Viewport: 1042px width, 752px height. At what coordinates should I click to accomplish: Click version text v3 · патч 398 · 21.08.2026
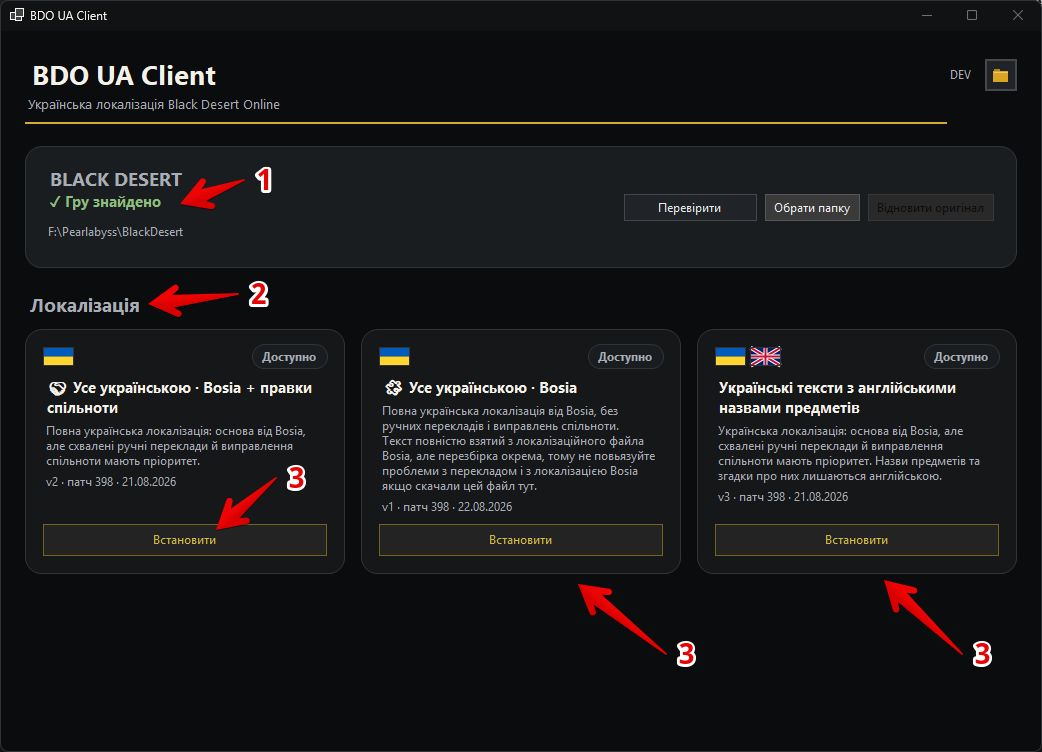(x=783, y=497)
